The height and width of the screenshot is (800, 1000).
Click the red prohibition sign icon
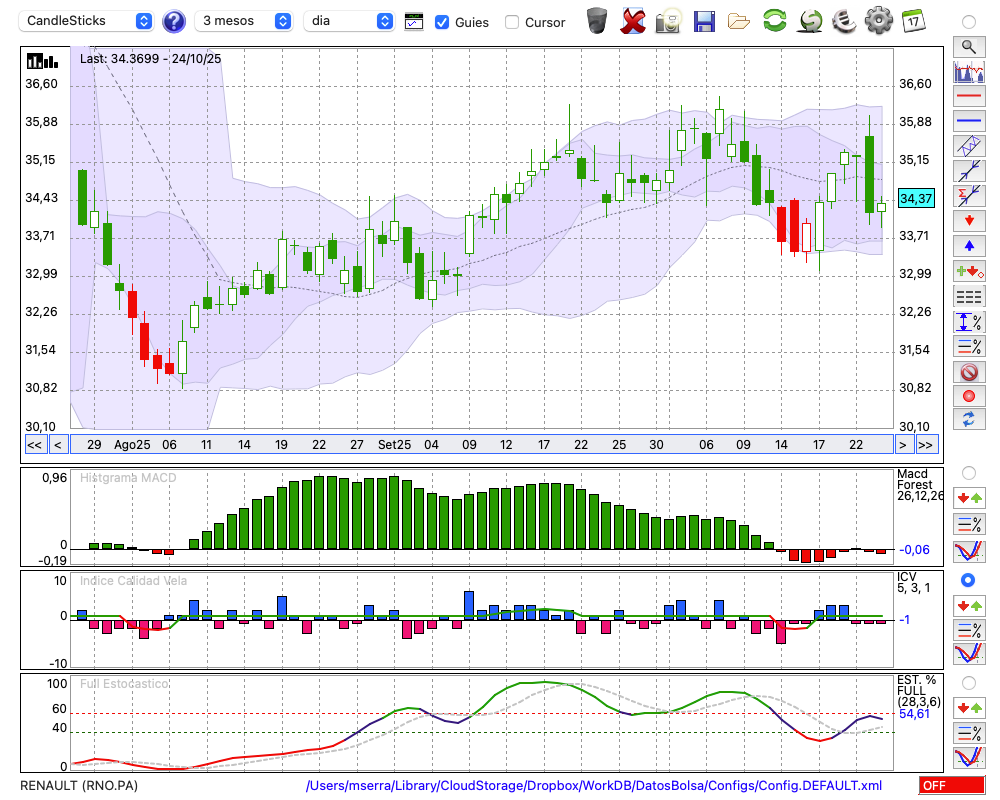pos(969,372)
